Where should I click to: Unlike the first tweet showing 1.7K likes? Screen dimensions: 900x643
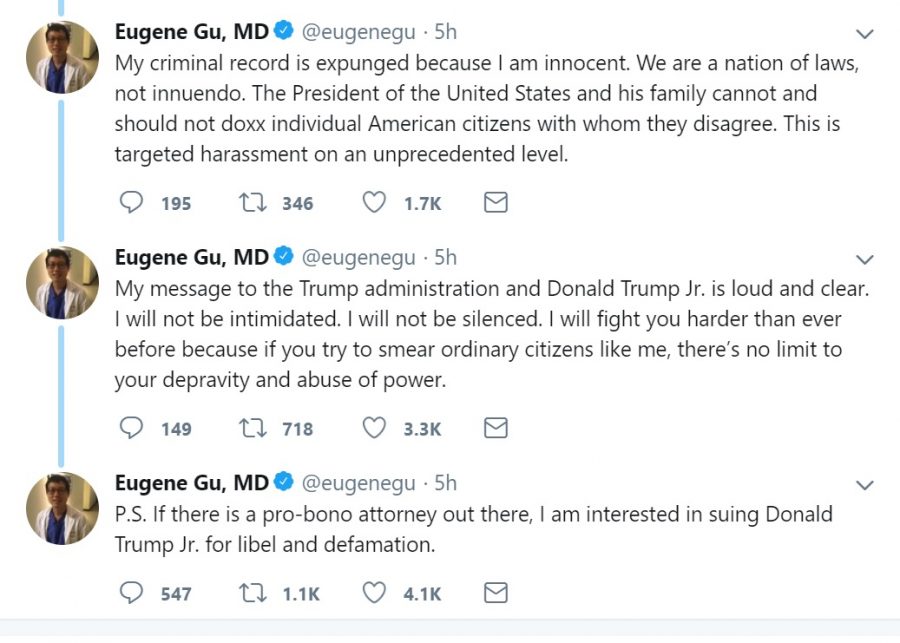373,202
